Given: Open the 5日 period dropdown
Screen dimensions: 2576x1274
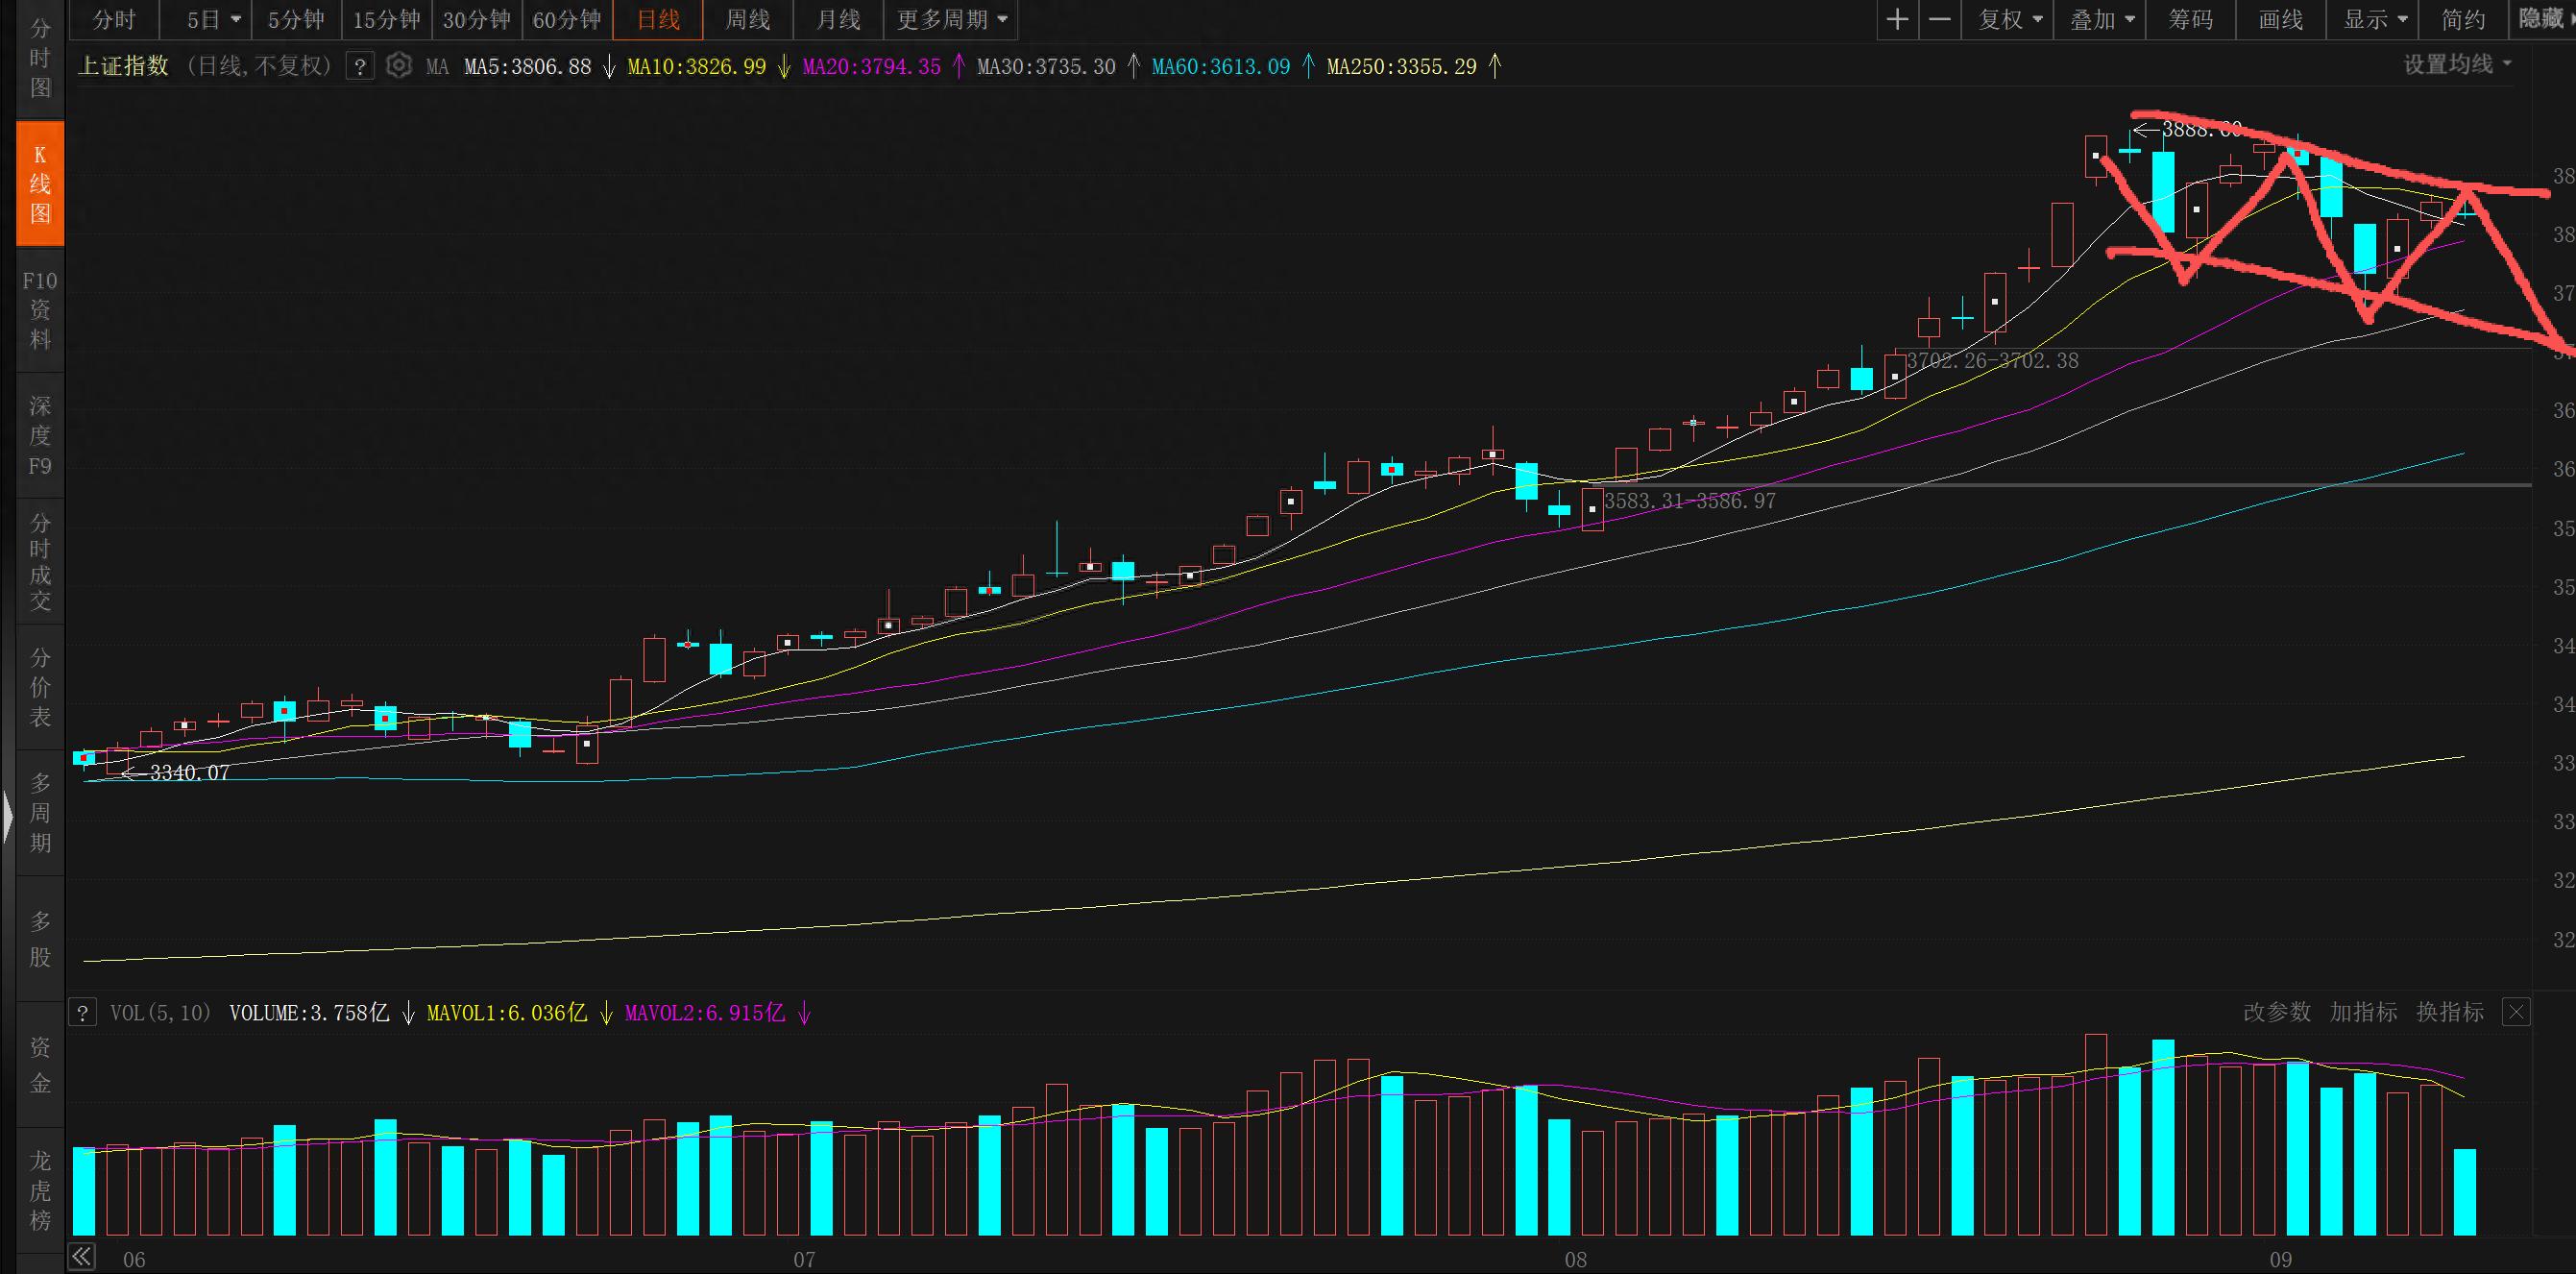Looking at the screenshot, I should coord(213,20).
